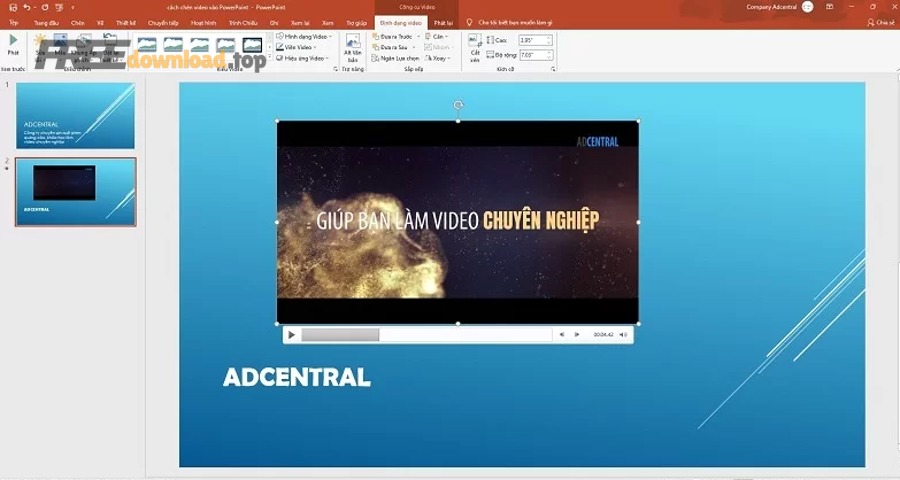Open the Tệp (File) tab

13,23
